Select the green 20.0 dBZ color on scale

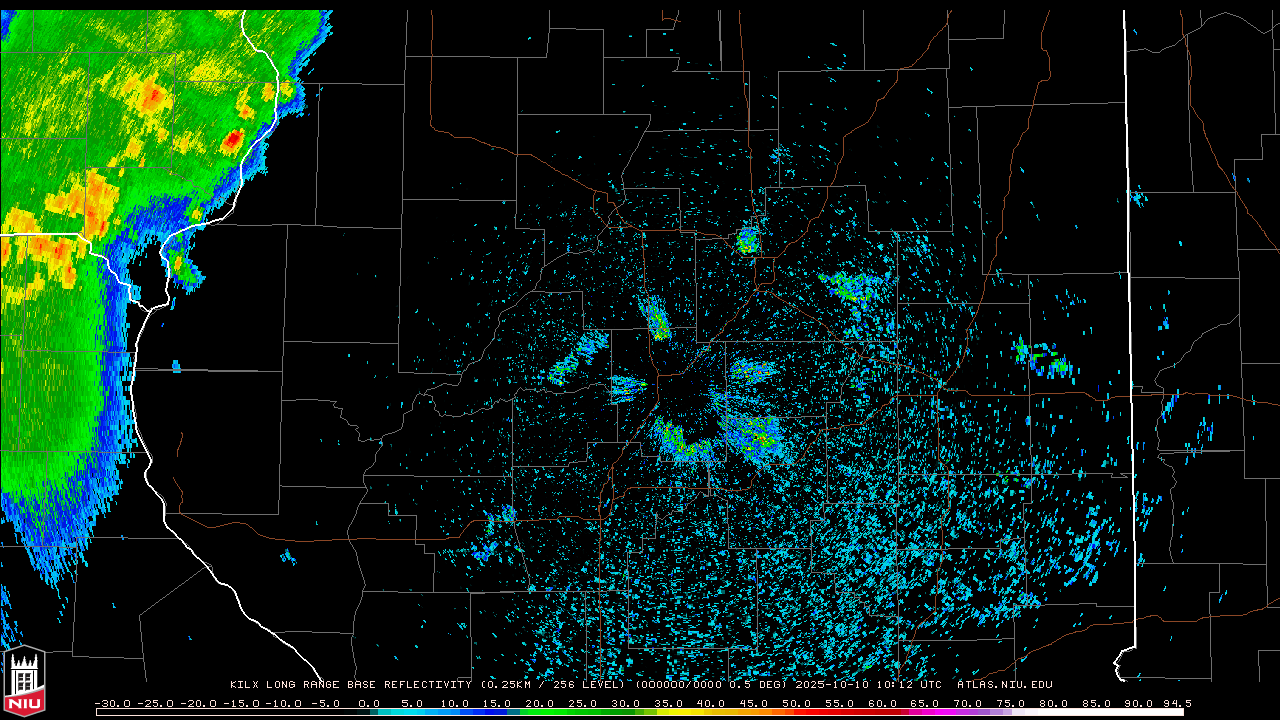click(540, 712)
